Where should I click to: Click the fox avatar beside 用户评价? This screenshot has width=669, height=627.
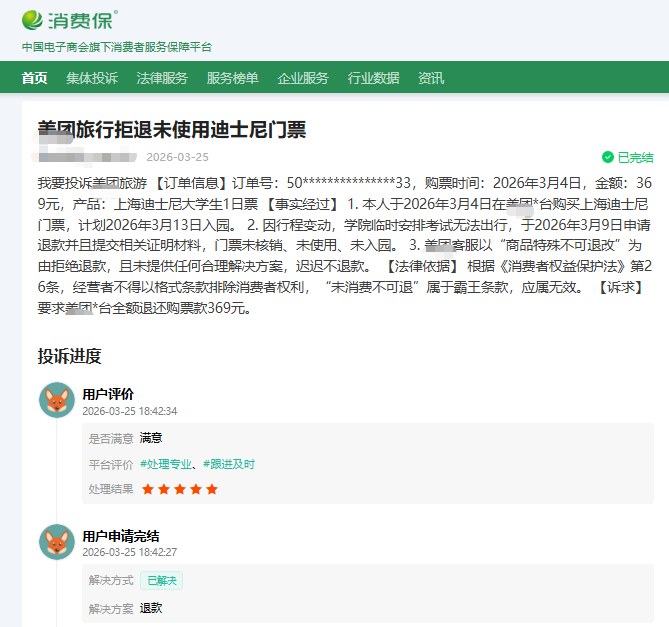tap(57, 400)
